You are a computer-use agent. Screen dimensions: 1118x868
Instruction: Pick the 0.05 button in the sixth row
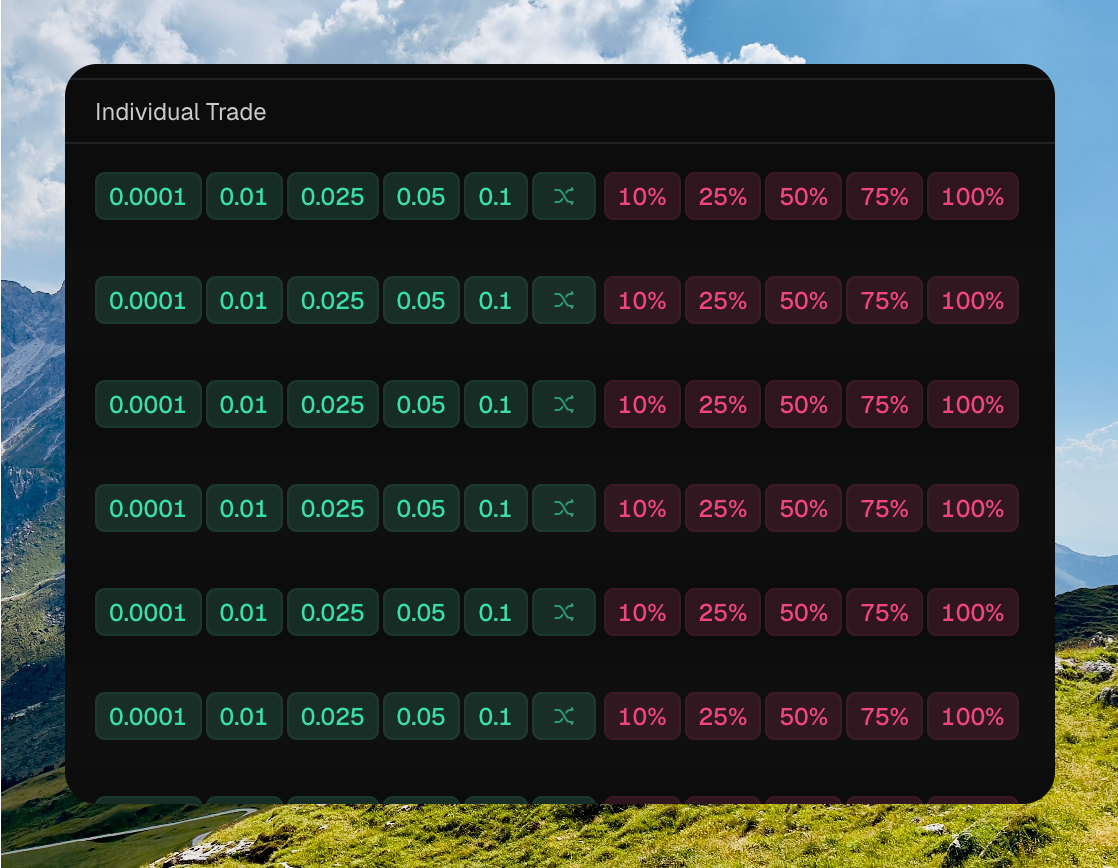pos(421,716)
